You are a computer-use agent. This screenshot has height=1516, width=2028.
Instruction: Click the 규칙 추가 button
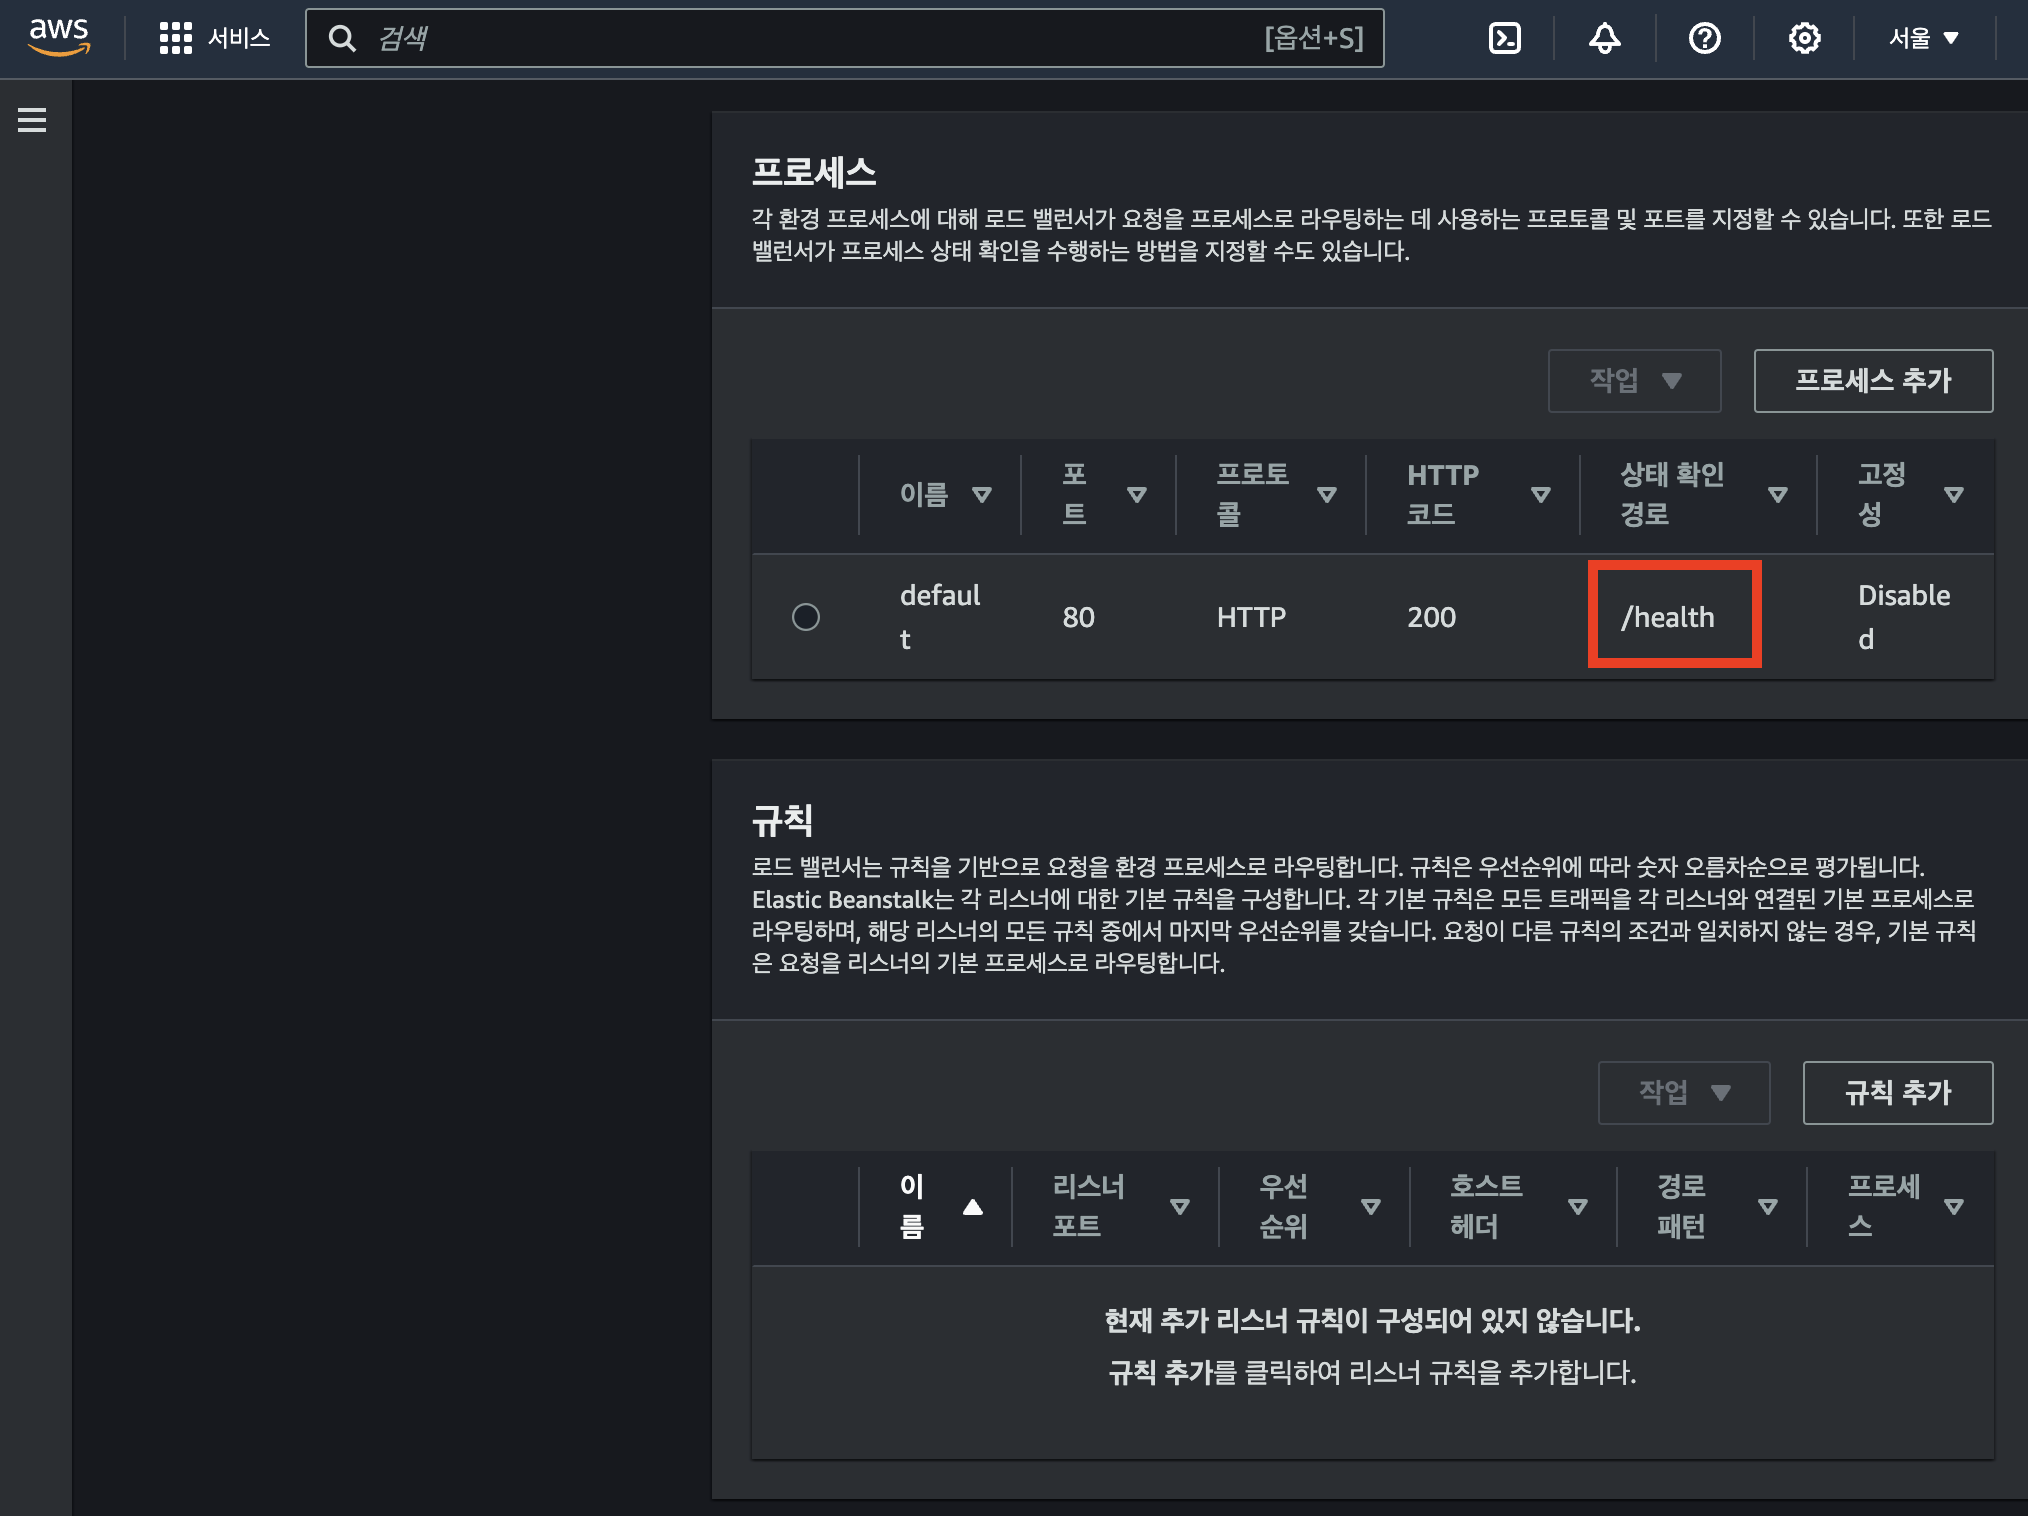click(x=1898, y=1093)
